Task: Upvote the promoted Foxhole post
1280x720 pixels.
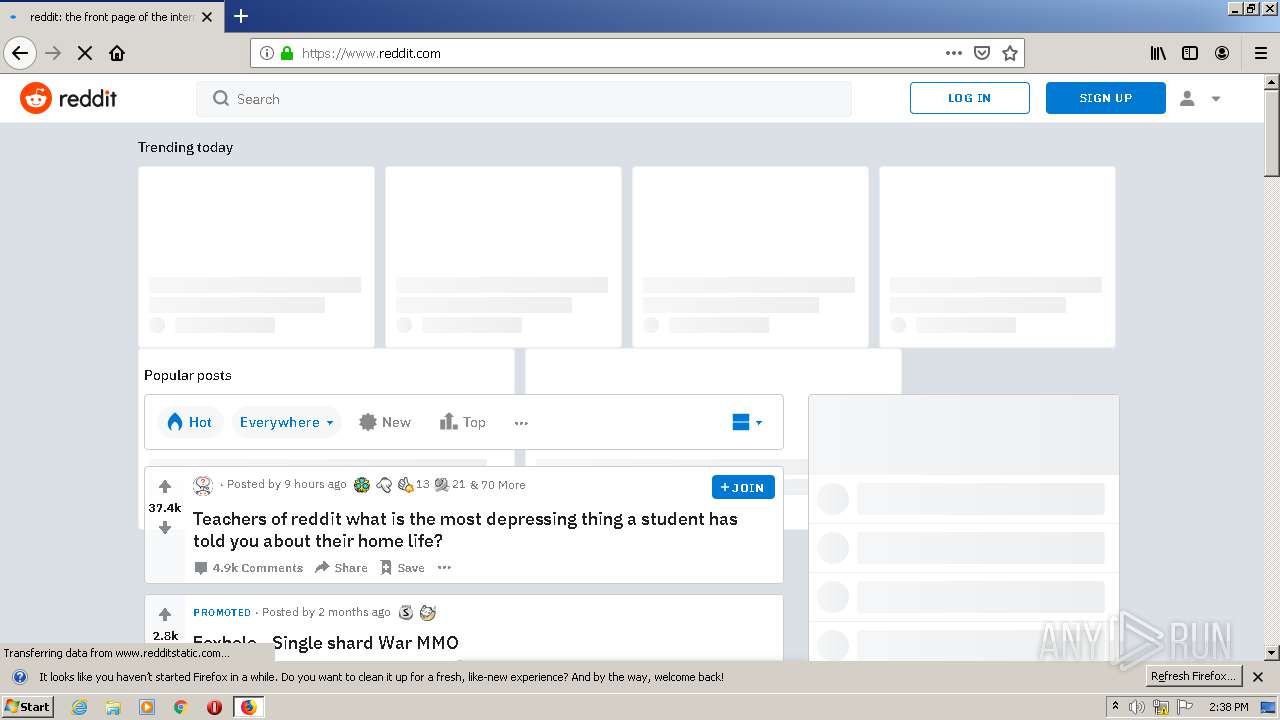Action: [165, 615]
